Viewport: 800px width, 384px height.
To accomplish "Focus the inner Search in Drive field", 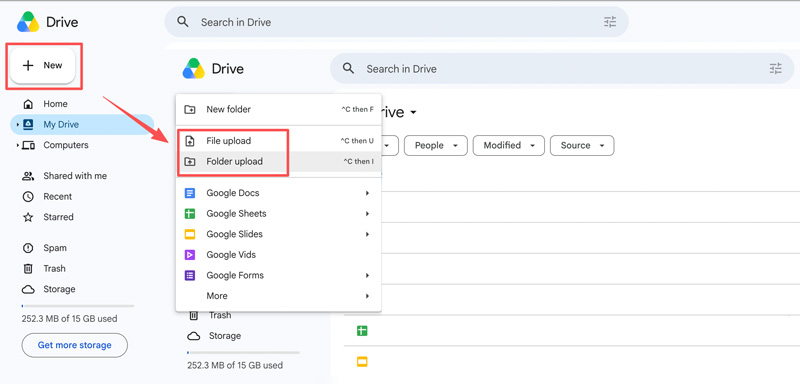I will point(562,69).
